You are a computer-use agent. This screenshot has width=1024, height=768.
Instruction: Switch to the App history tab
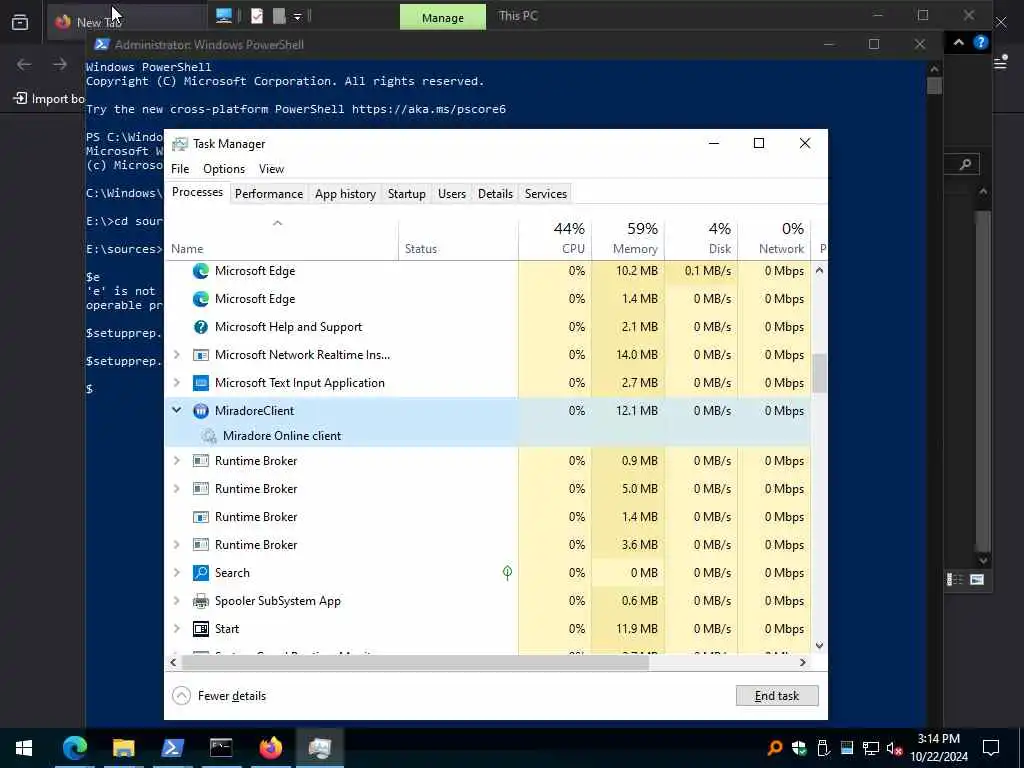[x=345, y=194]
